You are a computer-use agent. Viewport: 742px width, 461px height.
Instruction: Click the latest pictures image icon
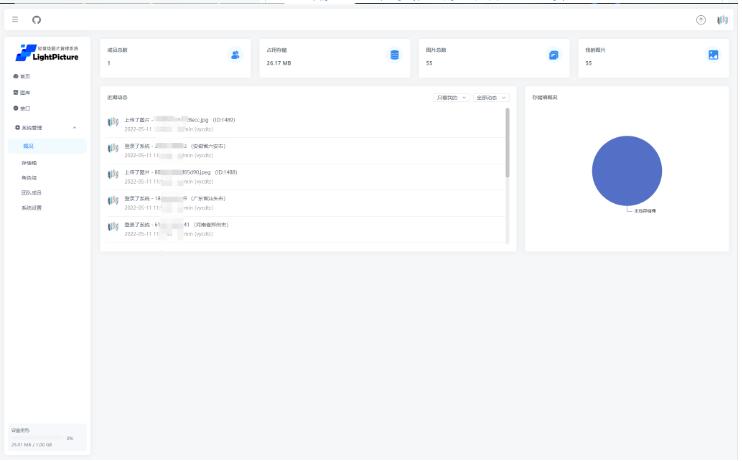[x=713, y=55]
